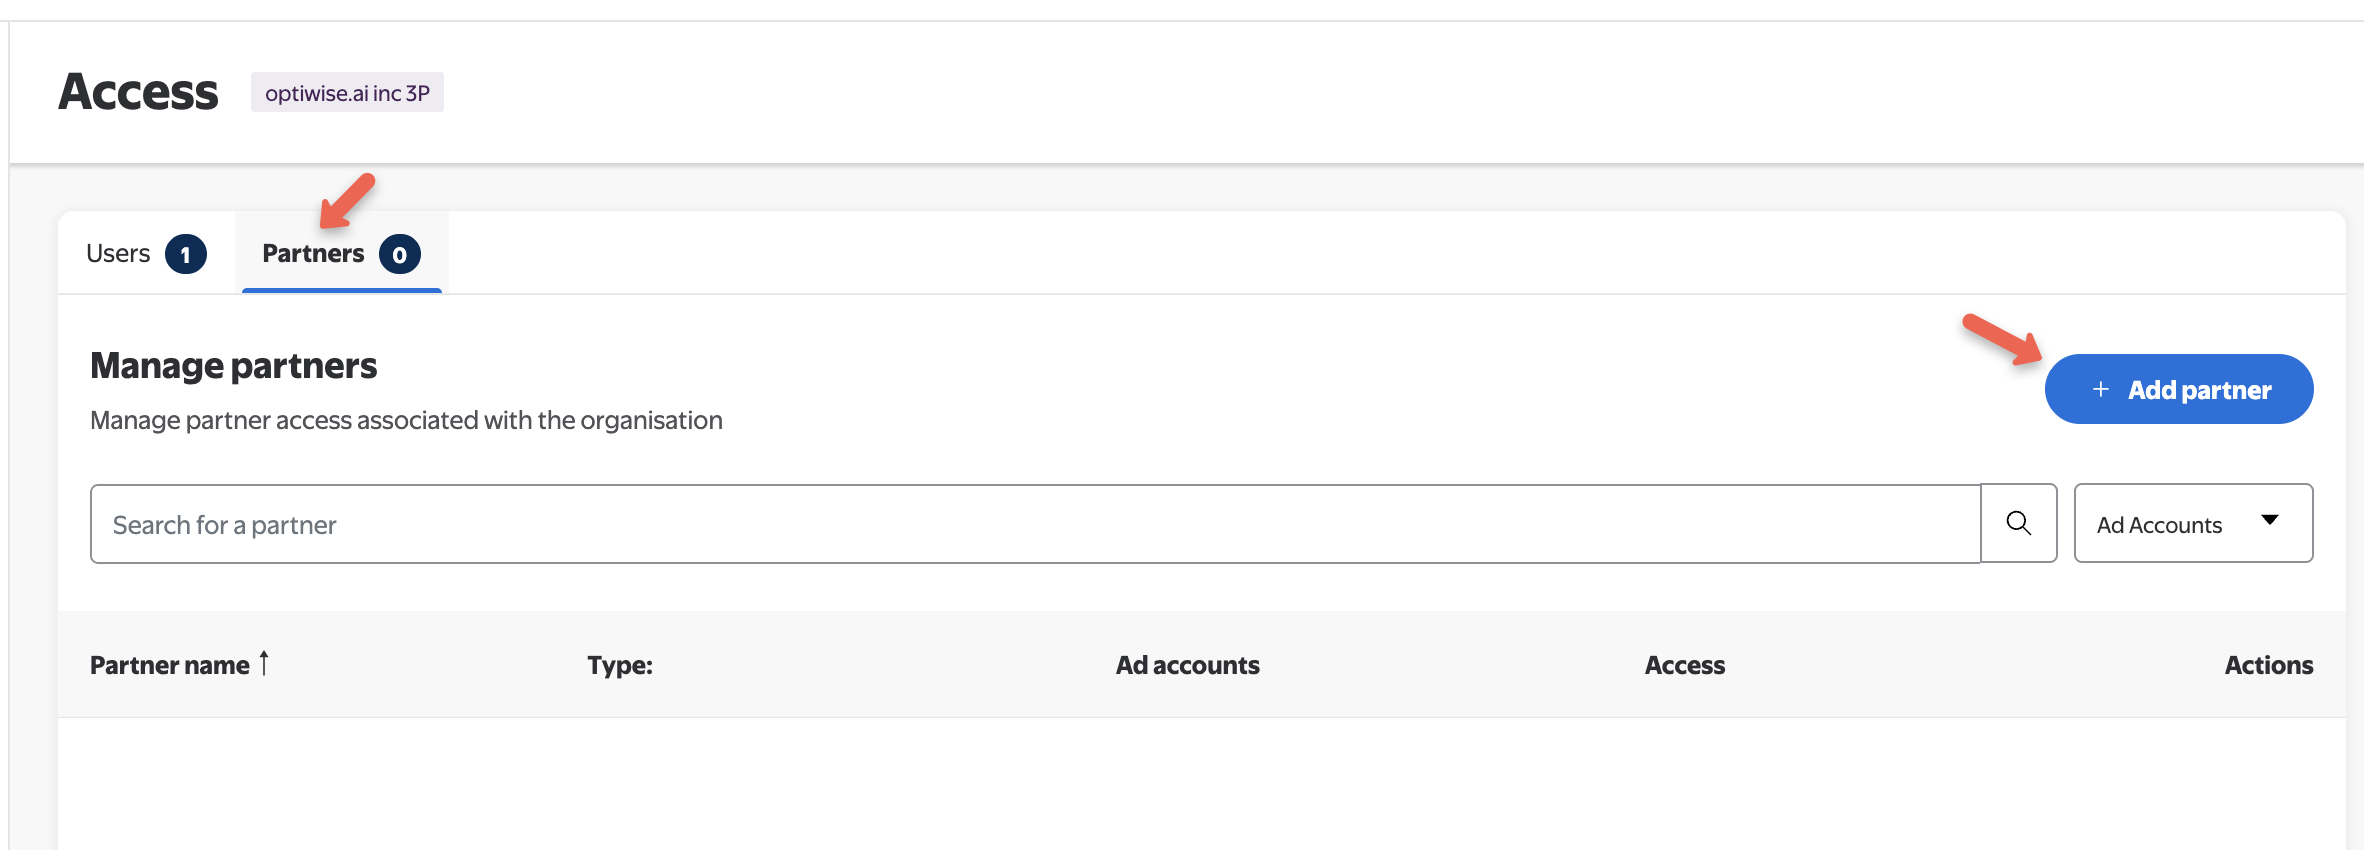
Task: Click the Ad accounts column header
Action: [1187, 665]
